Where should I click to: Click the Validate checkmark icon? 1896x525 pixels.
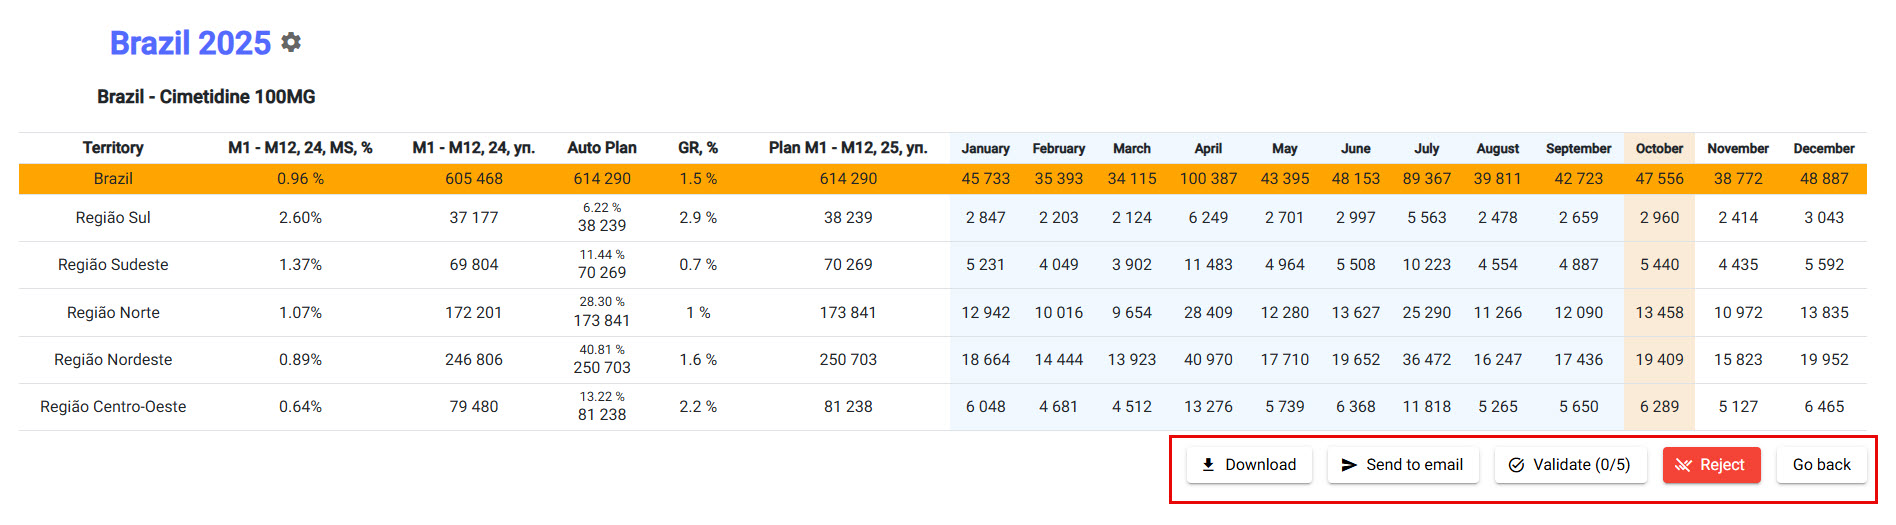[x=1516, y=465]
